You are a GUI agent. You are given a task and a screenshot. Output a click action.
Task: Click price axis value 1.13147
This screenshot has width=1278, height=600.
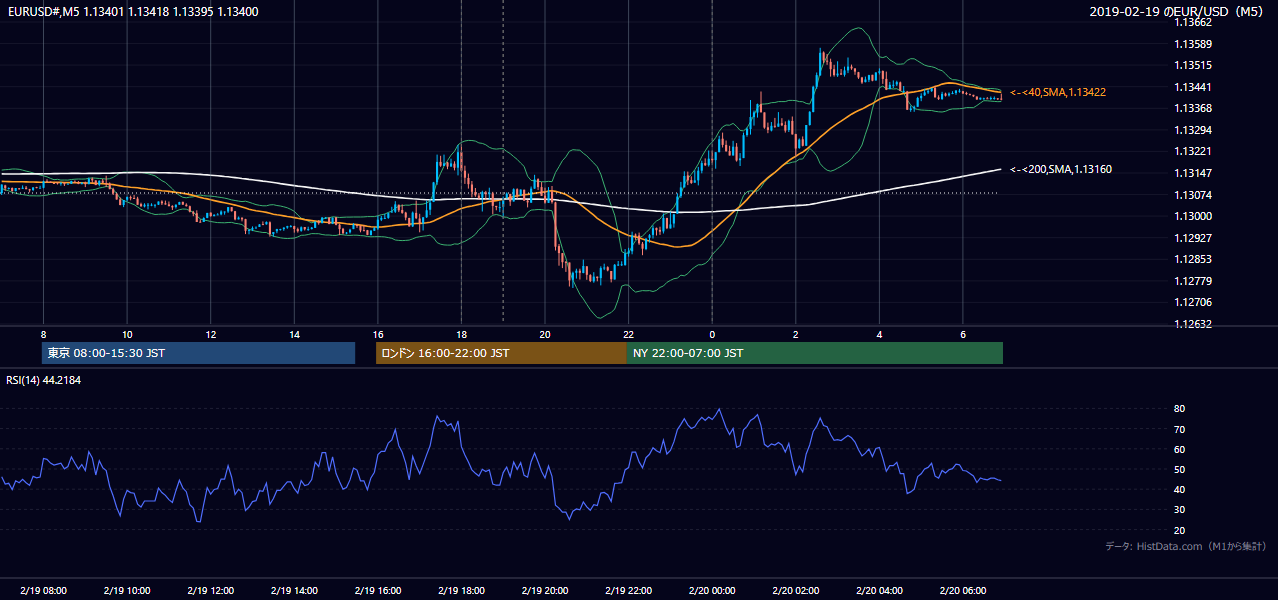point(1192,173)
